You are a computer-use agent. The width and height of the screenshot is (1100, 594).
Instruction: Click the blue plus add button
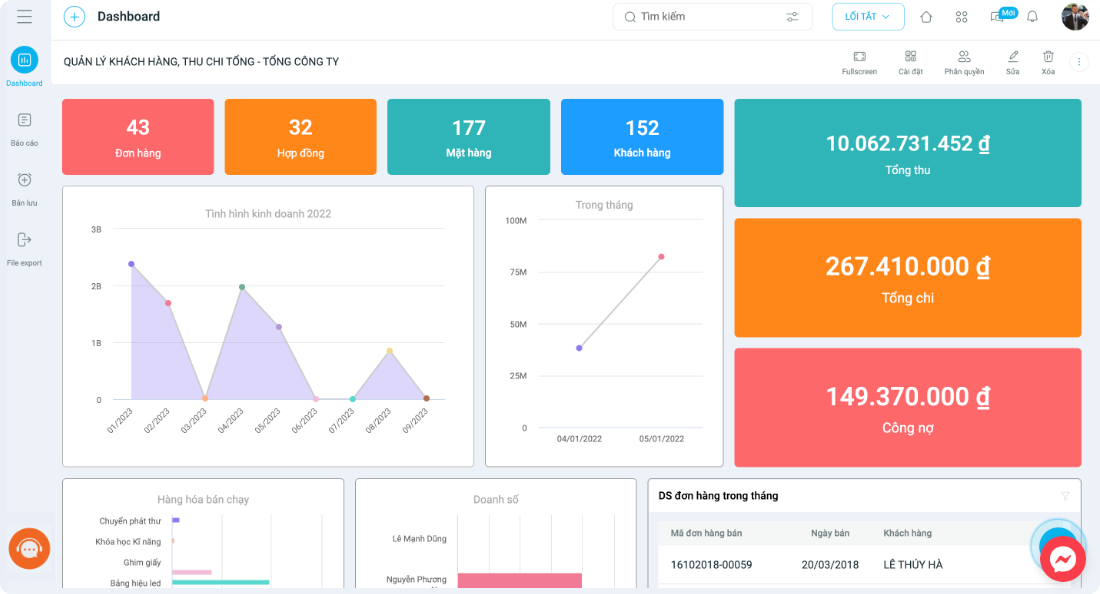coord(74,16)
